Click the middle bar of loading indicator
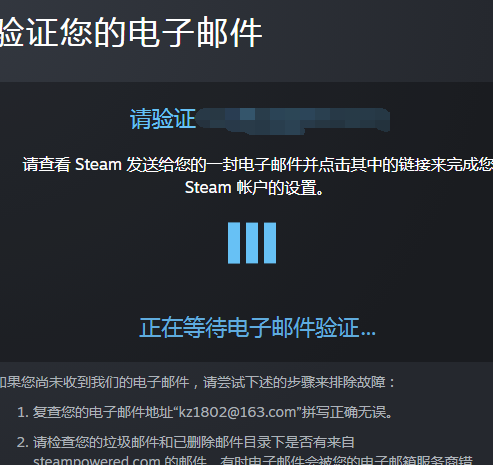Image resolution: width=493 pixels, height=465 pixels. (252, 243)
